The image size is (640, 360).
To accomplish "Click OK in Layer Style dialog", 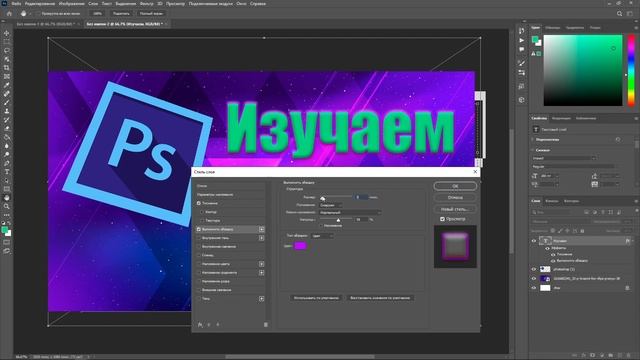I will 455,186.
